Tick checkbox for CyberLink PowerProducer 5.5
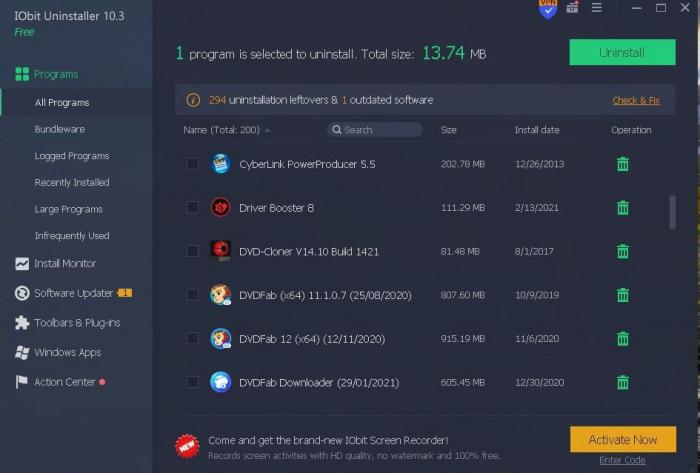The width and height of the screenshot is (700, 473). 192,164
